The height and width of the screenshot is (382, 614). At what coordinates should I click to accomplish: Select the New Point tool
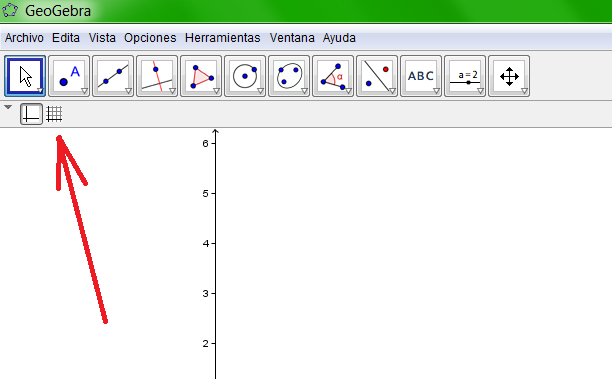(69, 76)
